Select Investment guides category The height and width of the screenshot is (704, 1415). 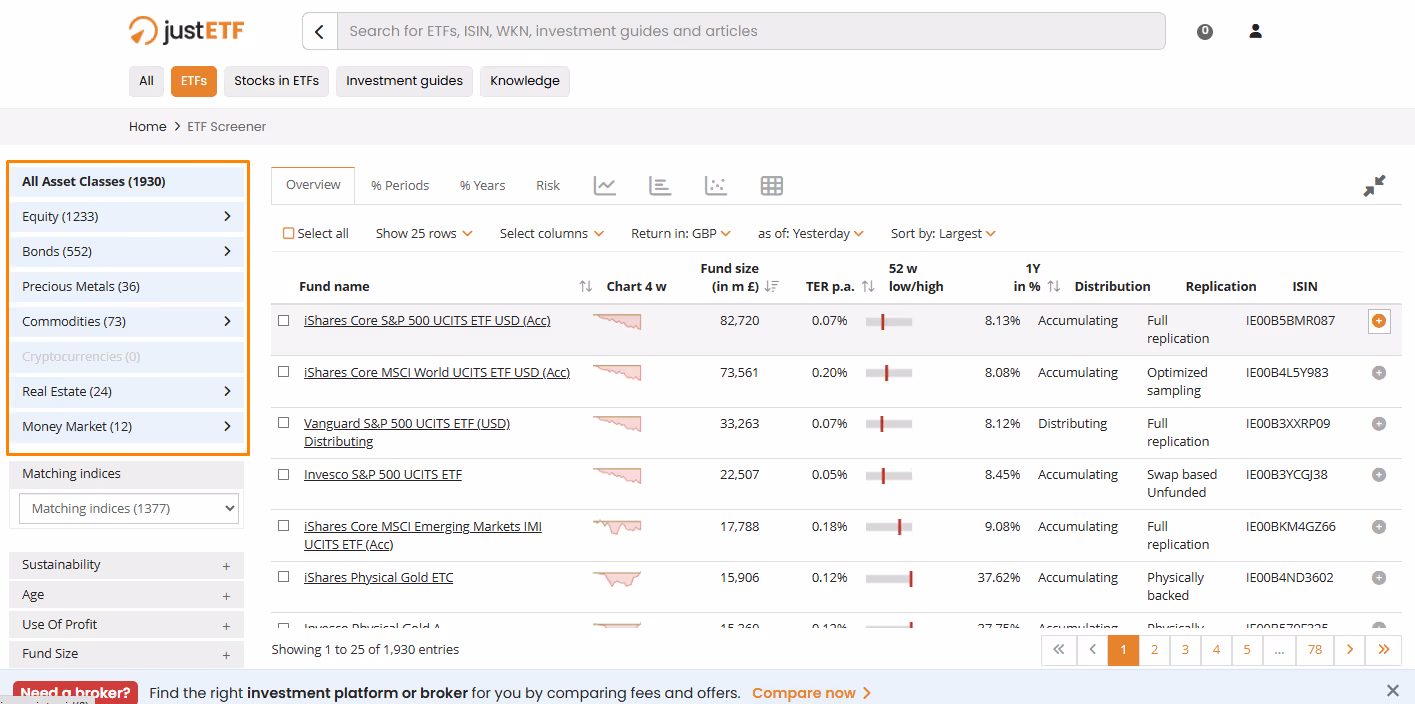[x=405, y=81]
